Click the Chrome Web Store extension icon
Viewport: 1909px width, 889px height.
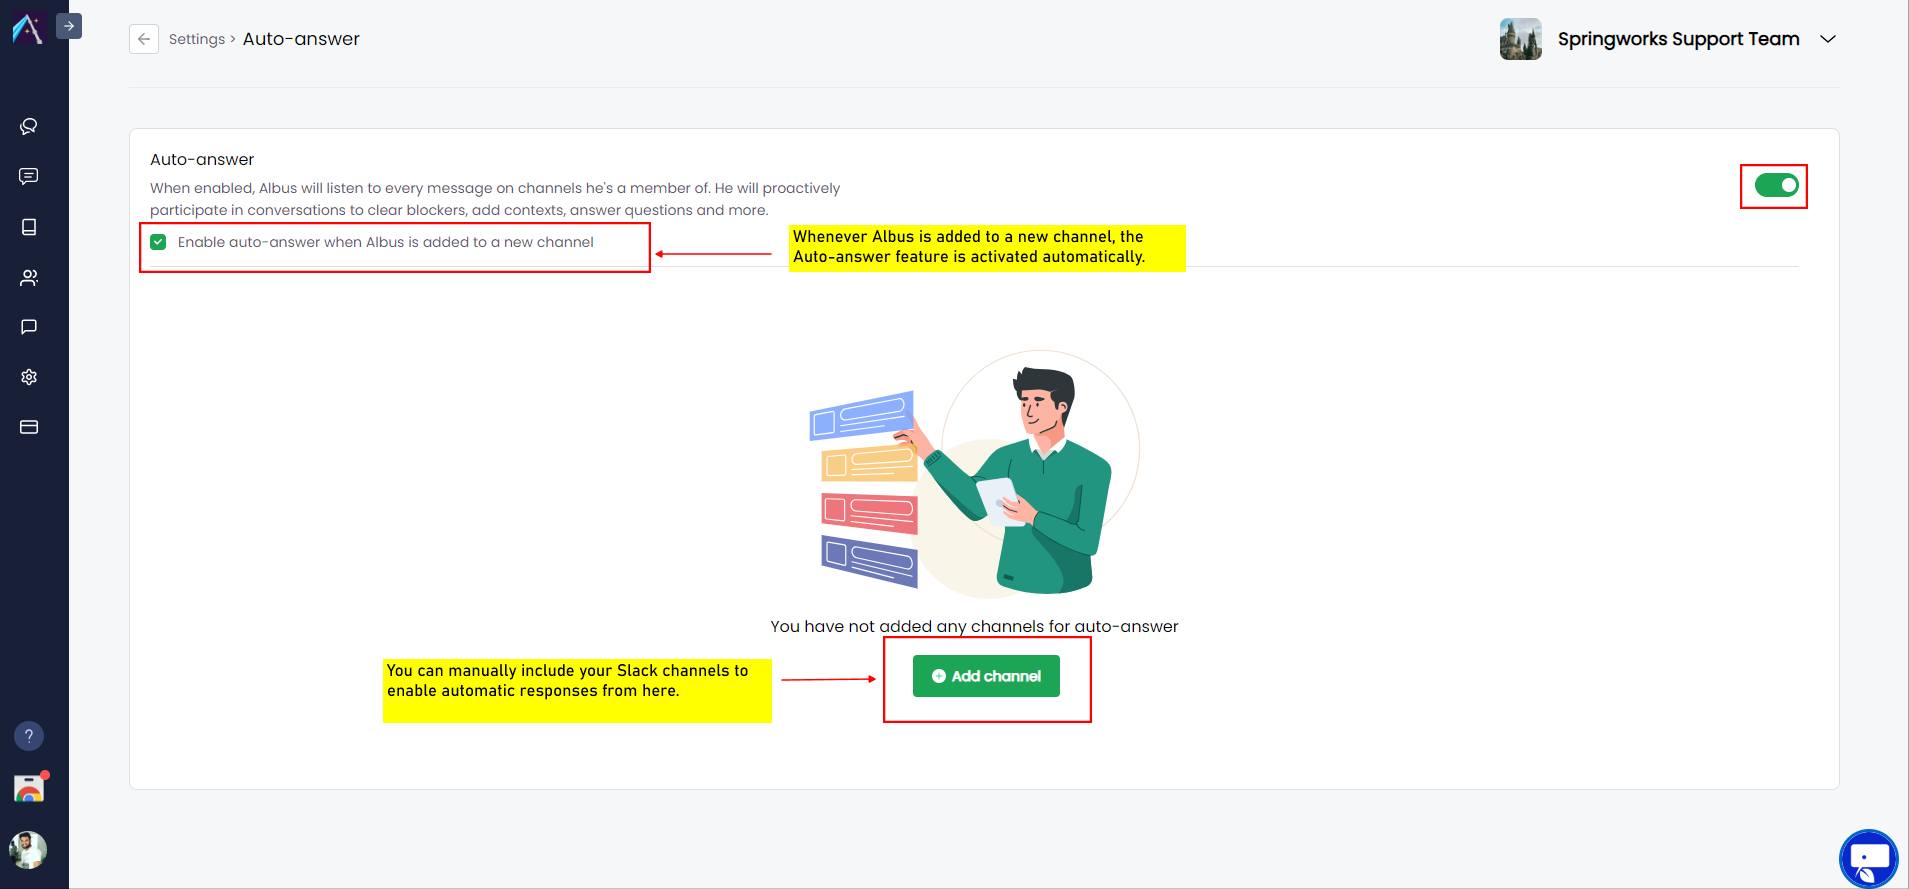29,789
